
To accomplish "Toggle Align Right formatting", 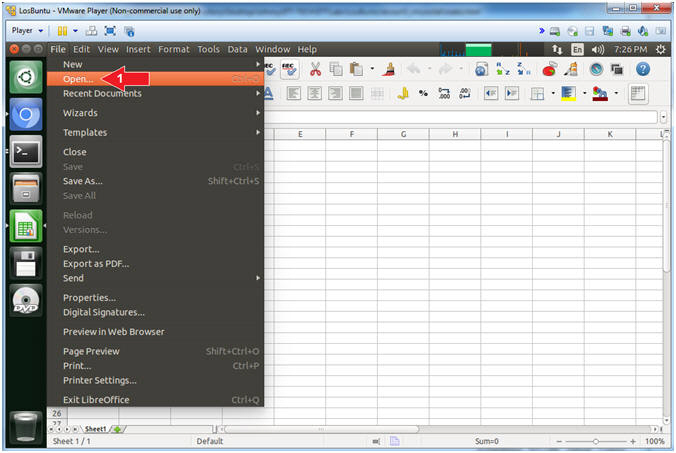I will tap(335, 93).
